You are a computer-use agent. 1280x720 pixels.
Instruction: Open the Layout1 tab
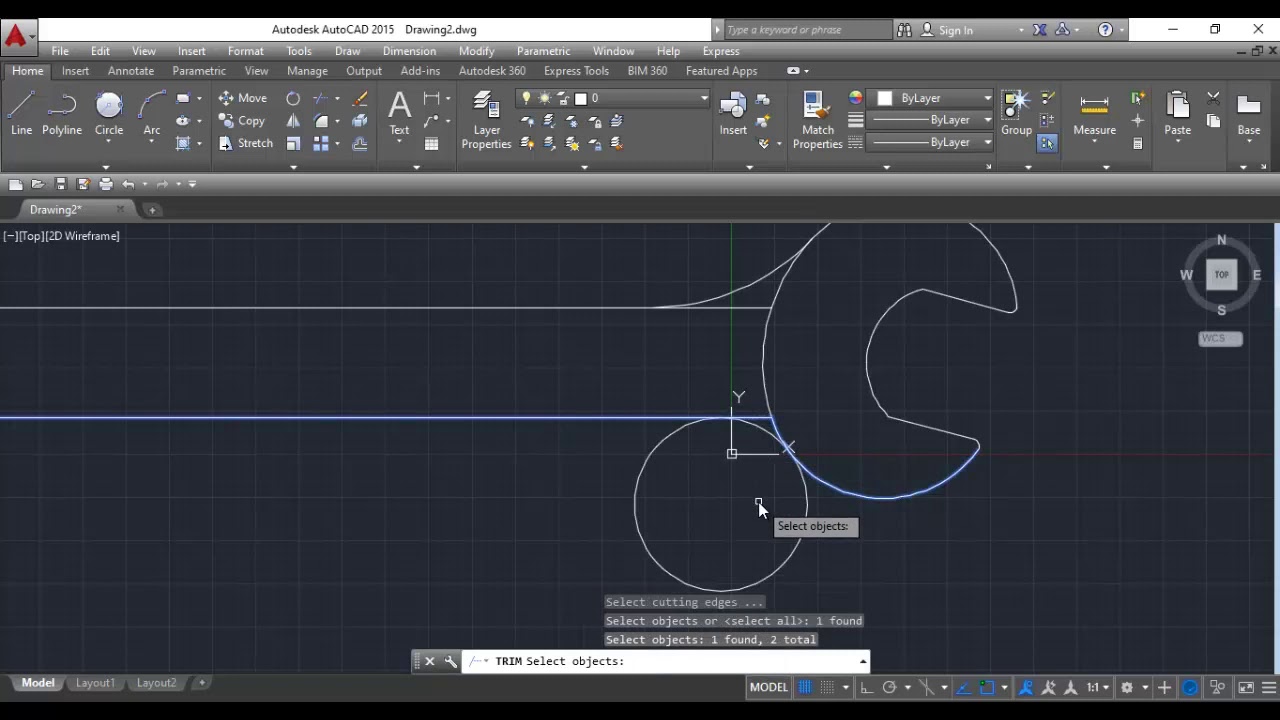coord(95,683)
